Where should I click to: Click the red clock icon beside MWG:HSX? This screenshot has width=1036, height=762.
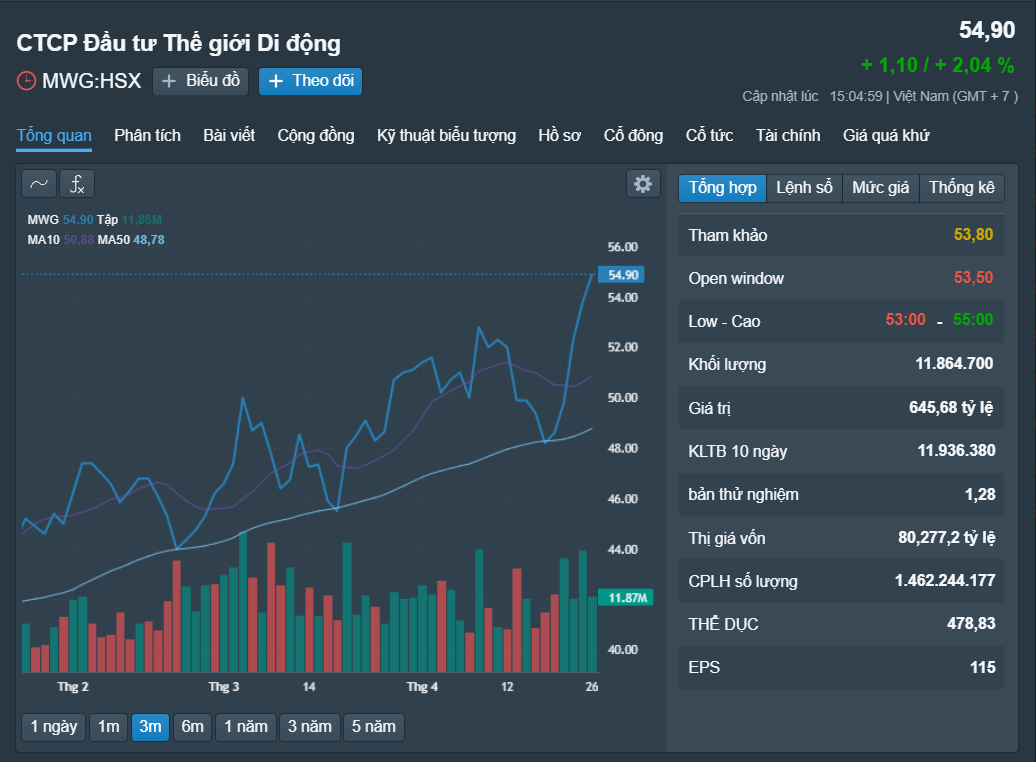pos(26,81)
